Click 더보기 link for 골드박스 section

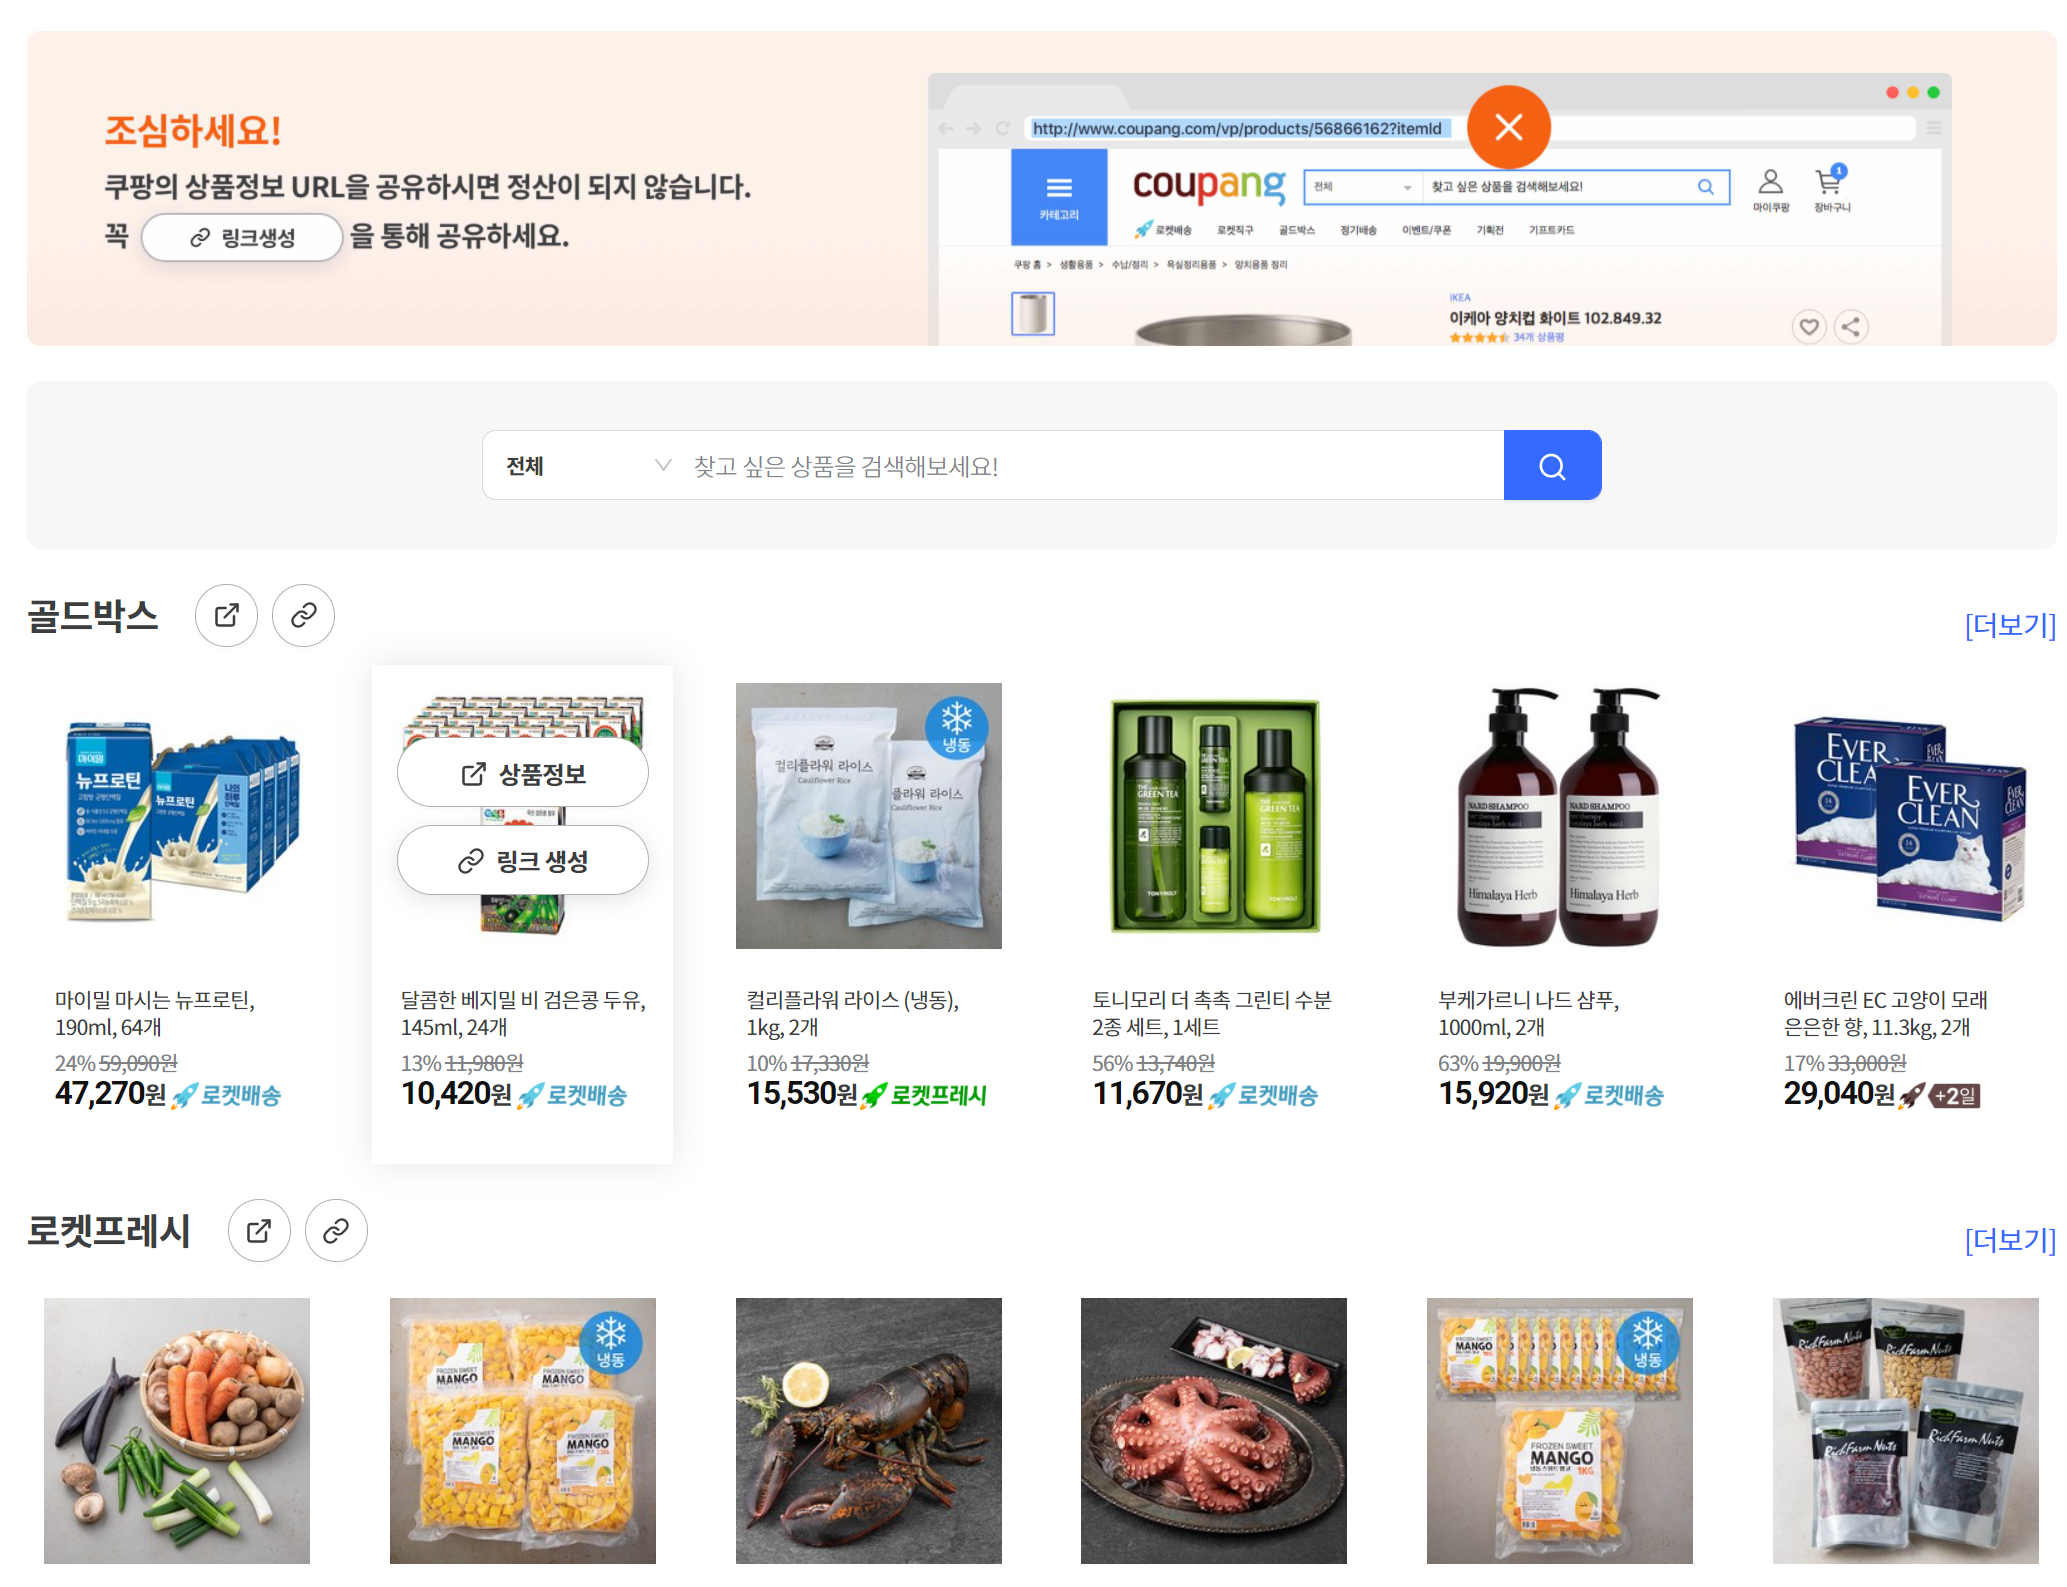(x=2009, y=625)
